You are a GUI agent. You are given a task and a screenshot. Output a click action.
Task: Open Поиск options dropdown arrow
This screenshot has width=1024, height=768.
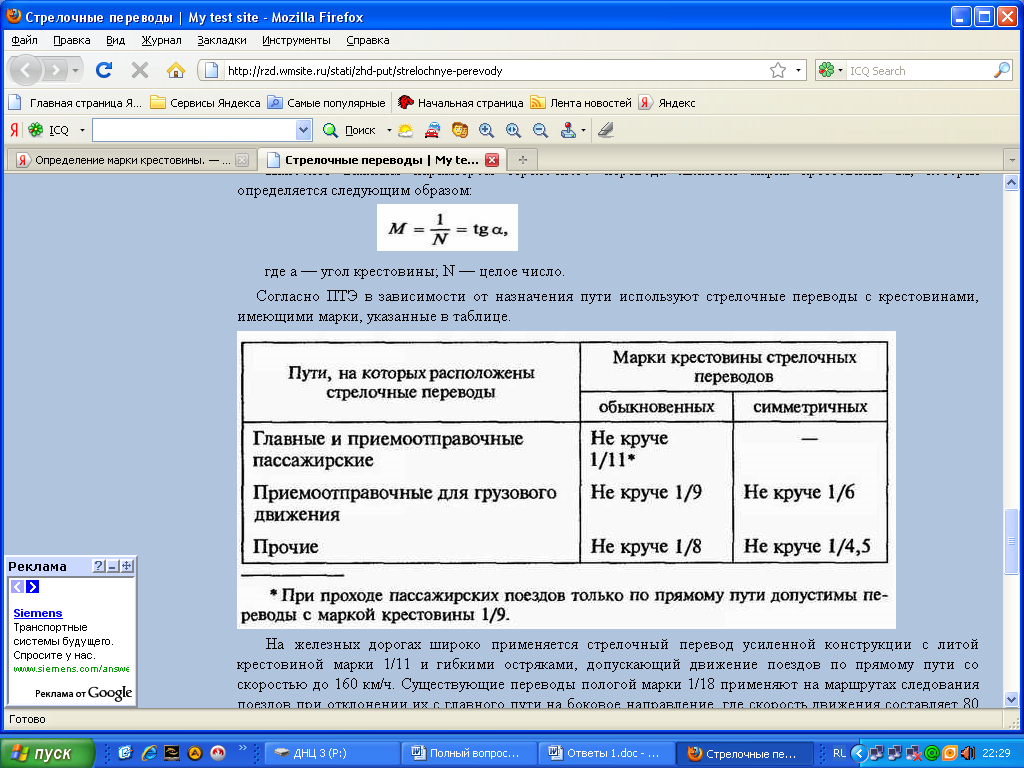pos(389,131)
